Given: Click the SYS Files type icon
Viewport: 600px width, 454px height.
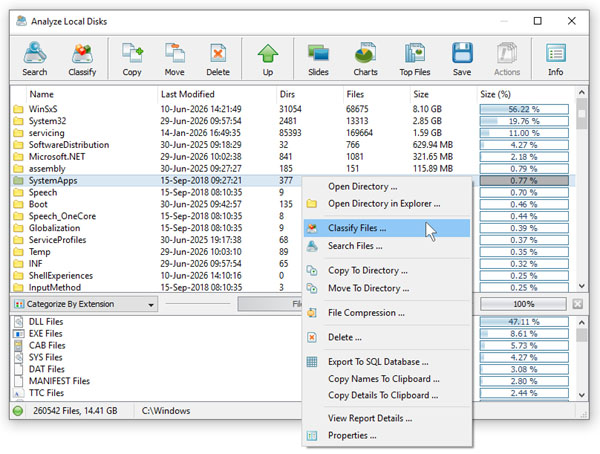Looking at the screenshot, I should click(18, 357).
